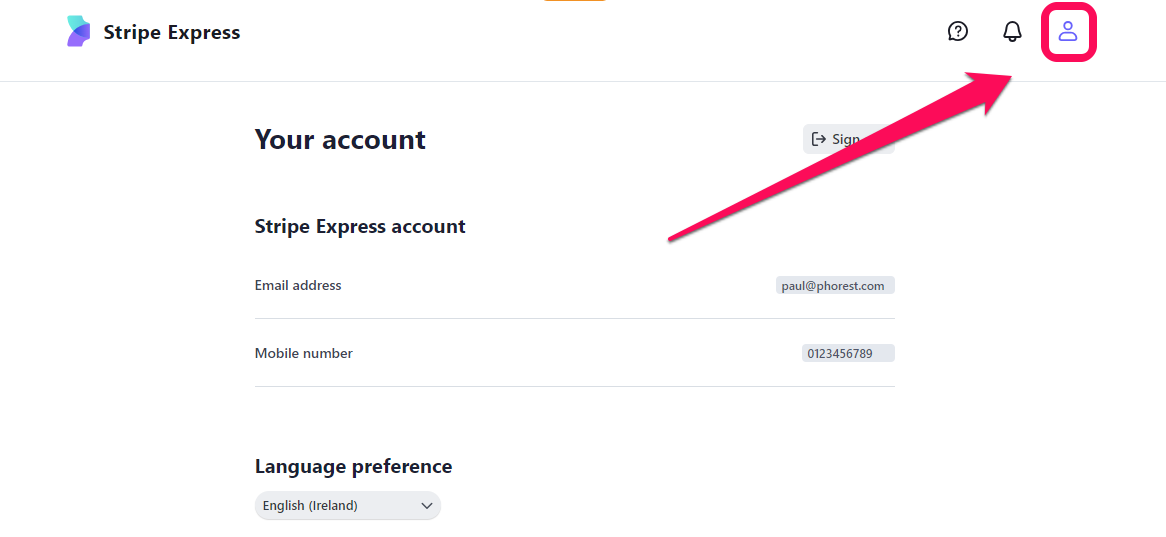Screen dimensions: 1166x537
Task: Click the Stripe Express logo icon
Action: [78, 31]
